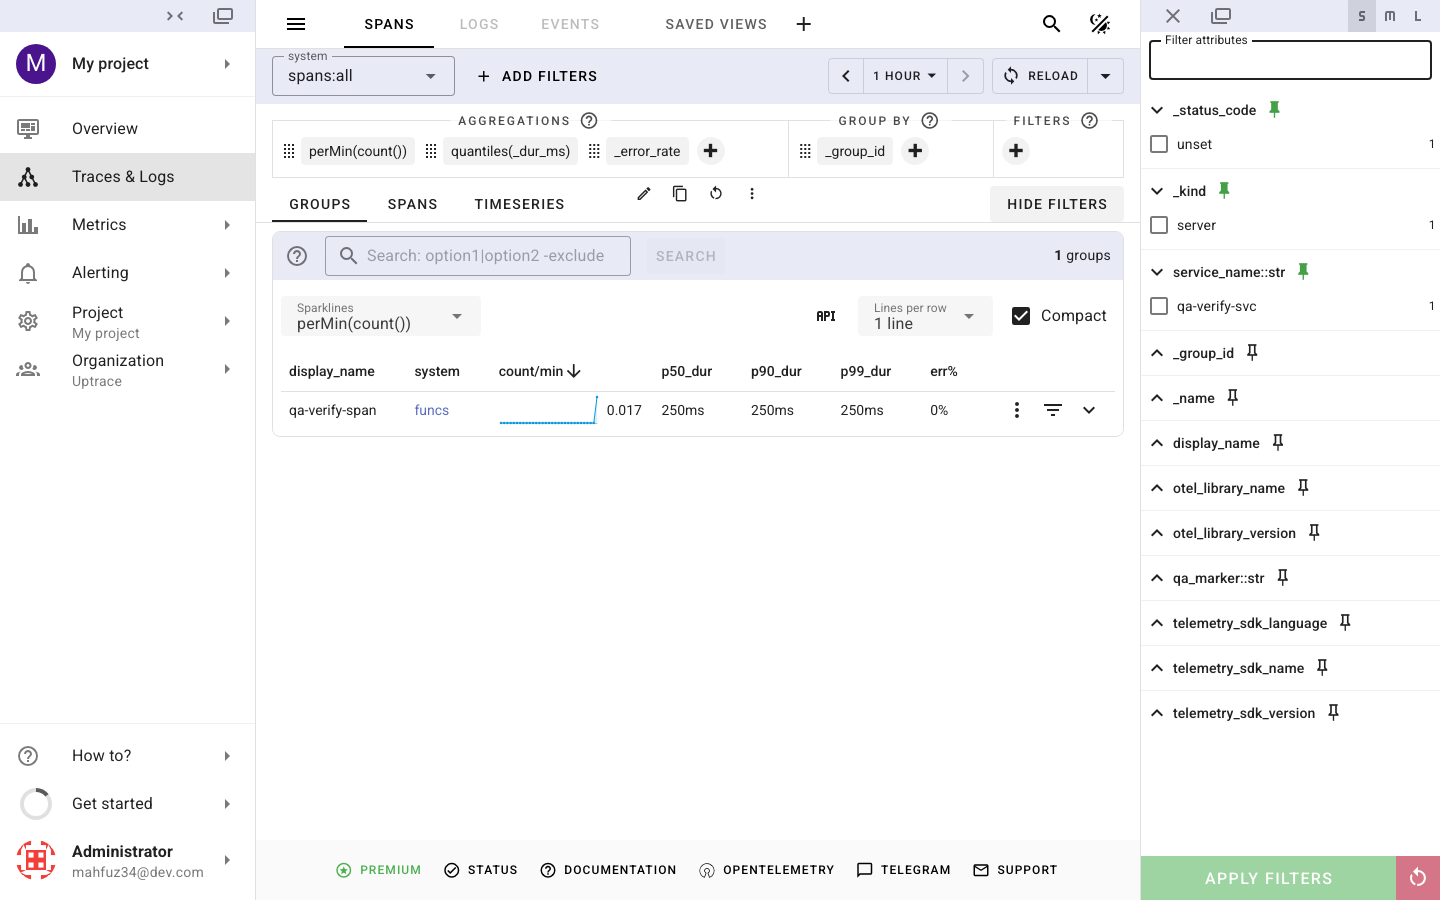Open filters help icon

click(1090, 121)
